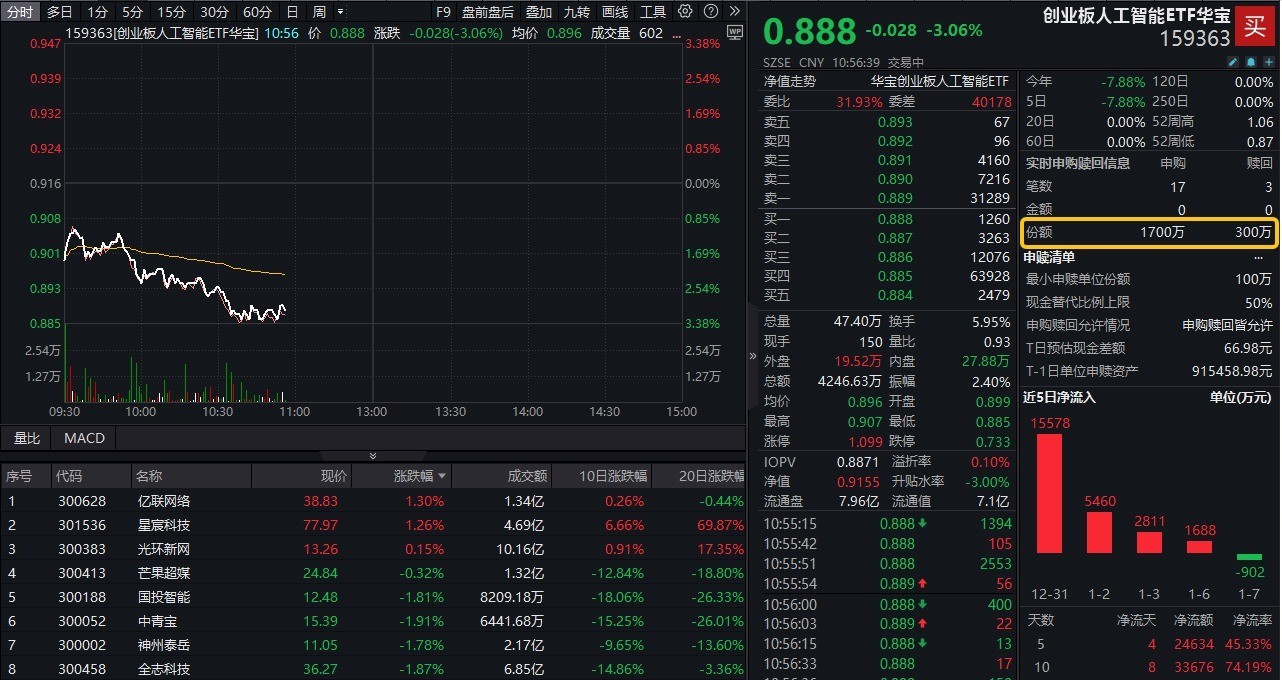Screen dimensions: 1282x680
Task: Click the bell alert icon
Action: [1250, 62]
